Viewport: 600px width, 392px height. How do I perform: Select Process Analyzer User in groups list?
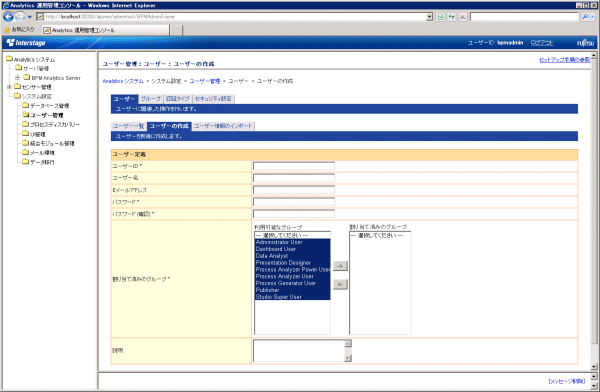point(292,276)
